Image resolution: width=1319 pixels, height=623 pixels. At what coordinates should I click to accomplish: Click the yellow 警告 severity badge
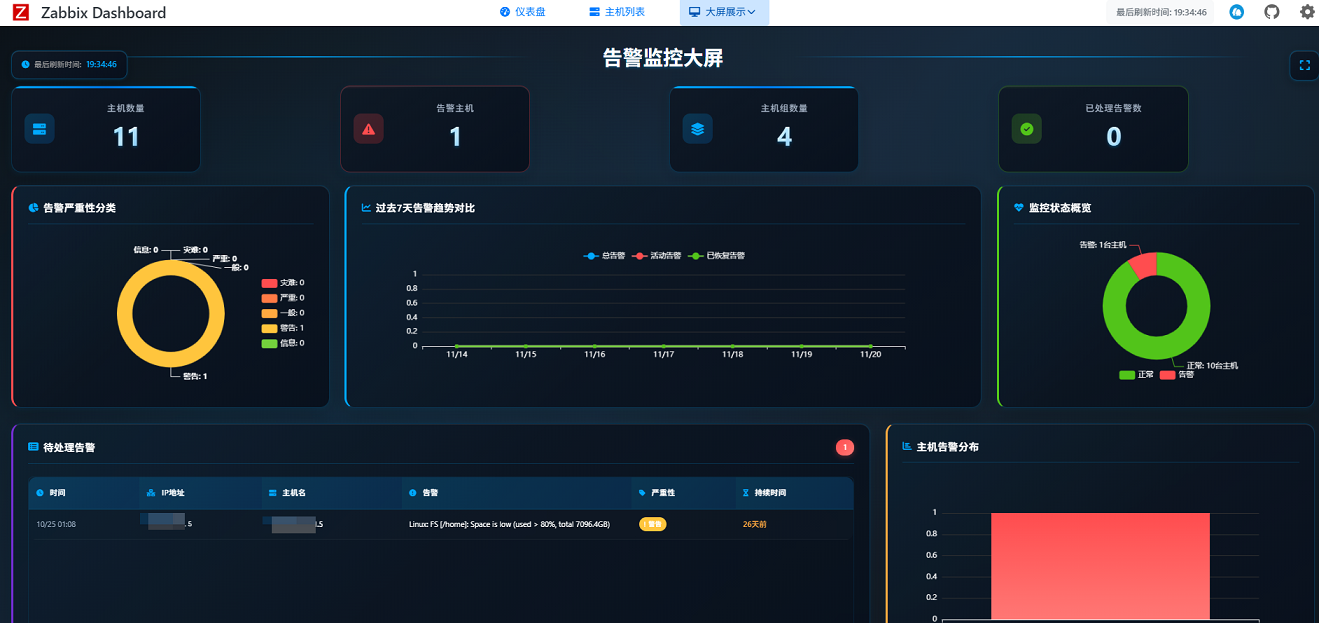[652, 524]
